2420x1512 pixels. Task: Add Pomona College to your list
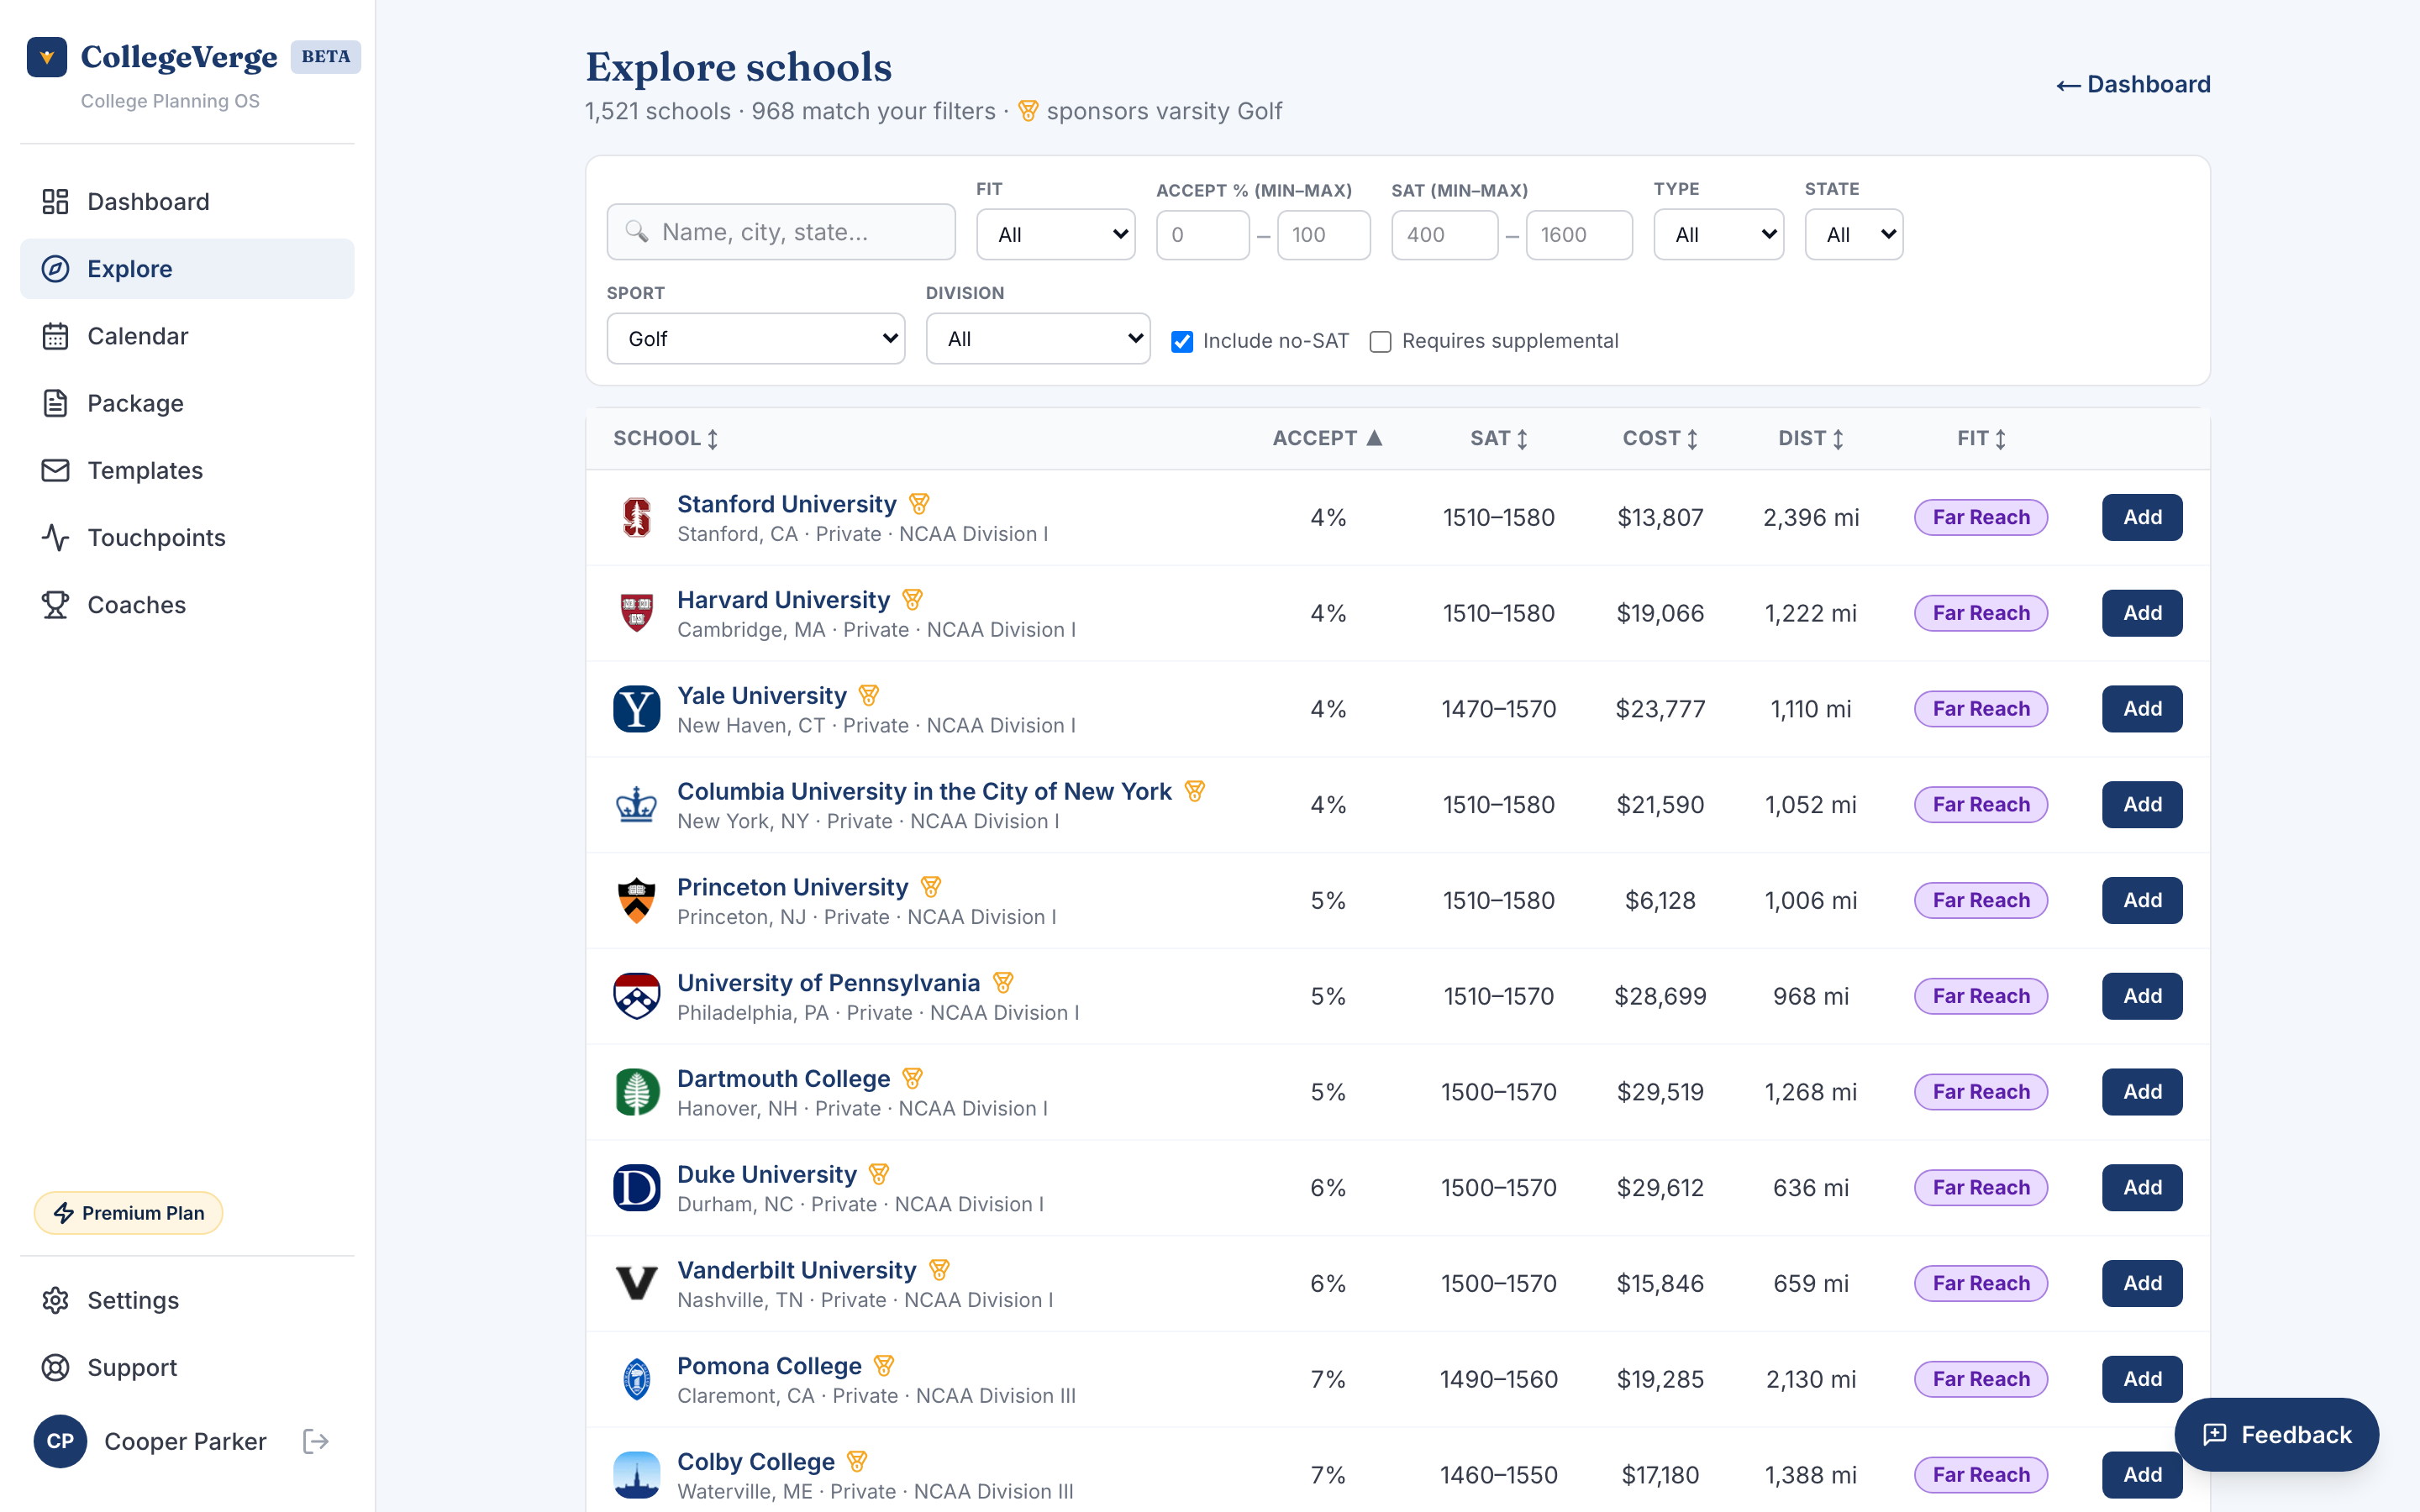pos(2142,1379)
